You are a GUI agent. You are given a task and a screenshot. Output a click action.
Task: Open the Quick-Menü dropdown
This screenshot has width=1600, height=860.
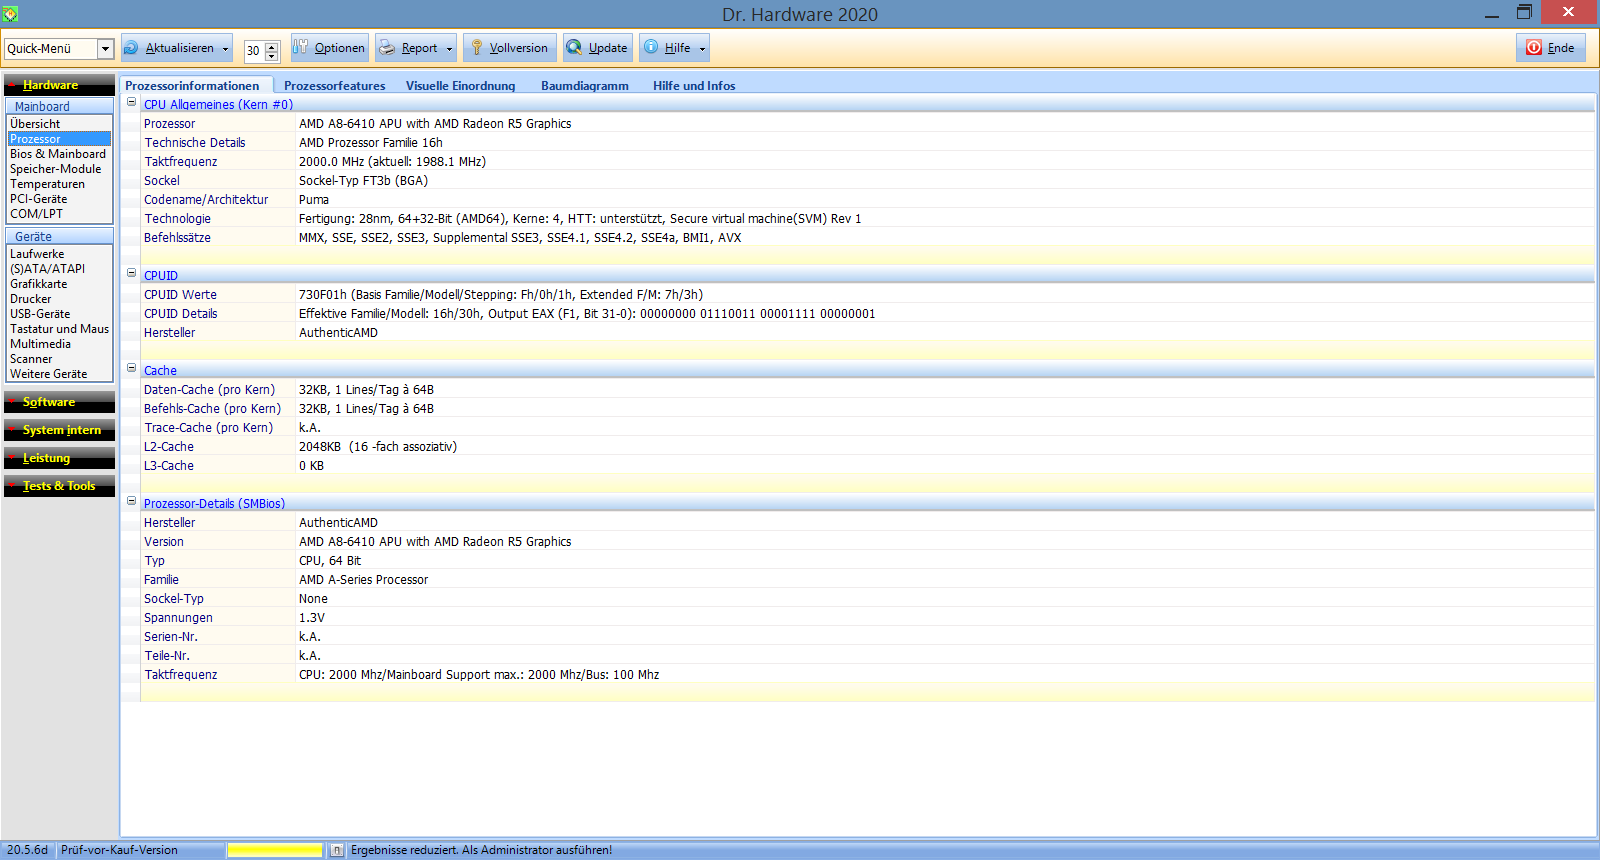[105, 48]
